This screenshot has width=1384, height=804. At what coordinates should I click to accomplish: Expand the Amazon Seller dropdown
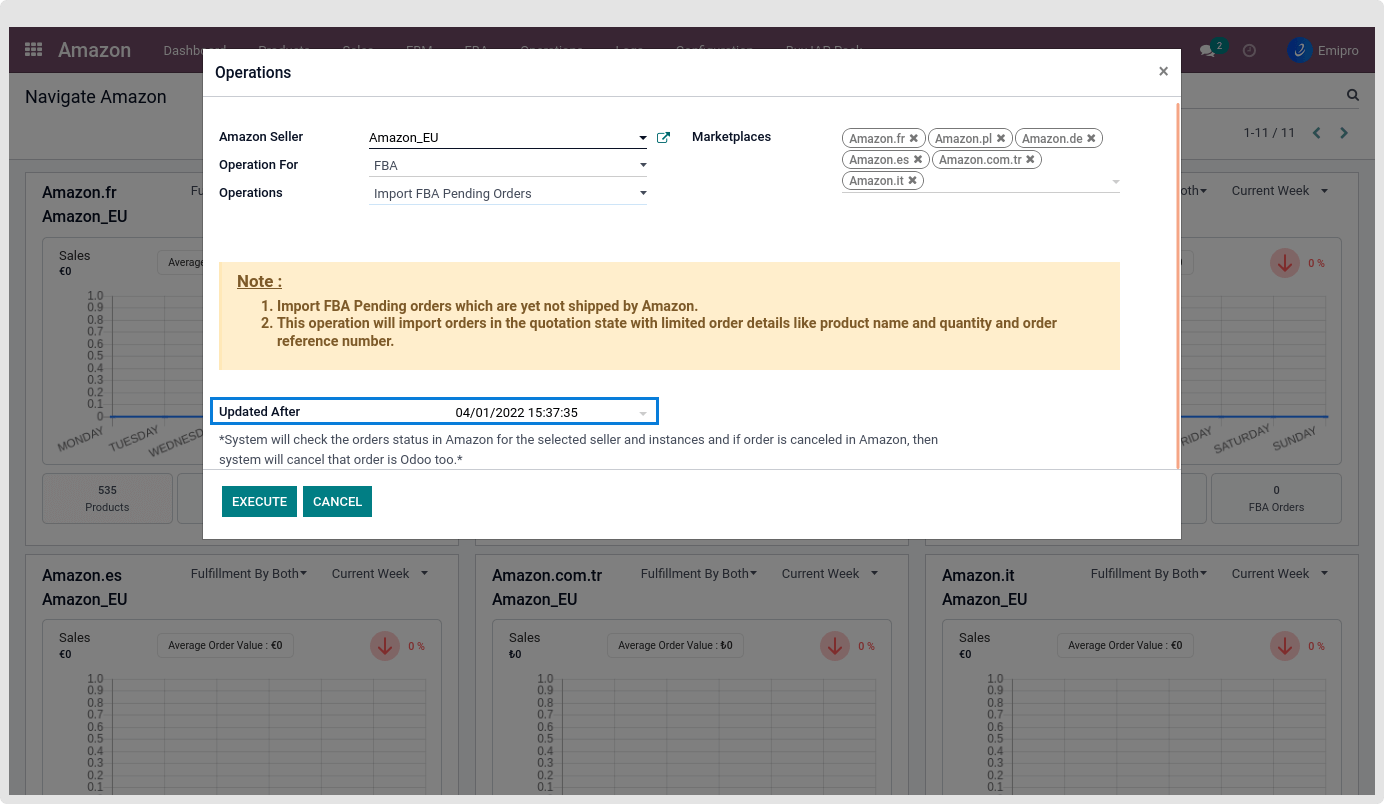click(642, 138)
